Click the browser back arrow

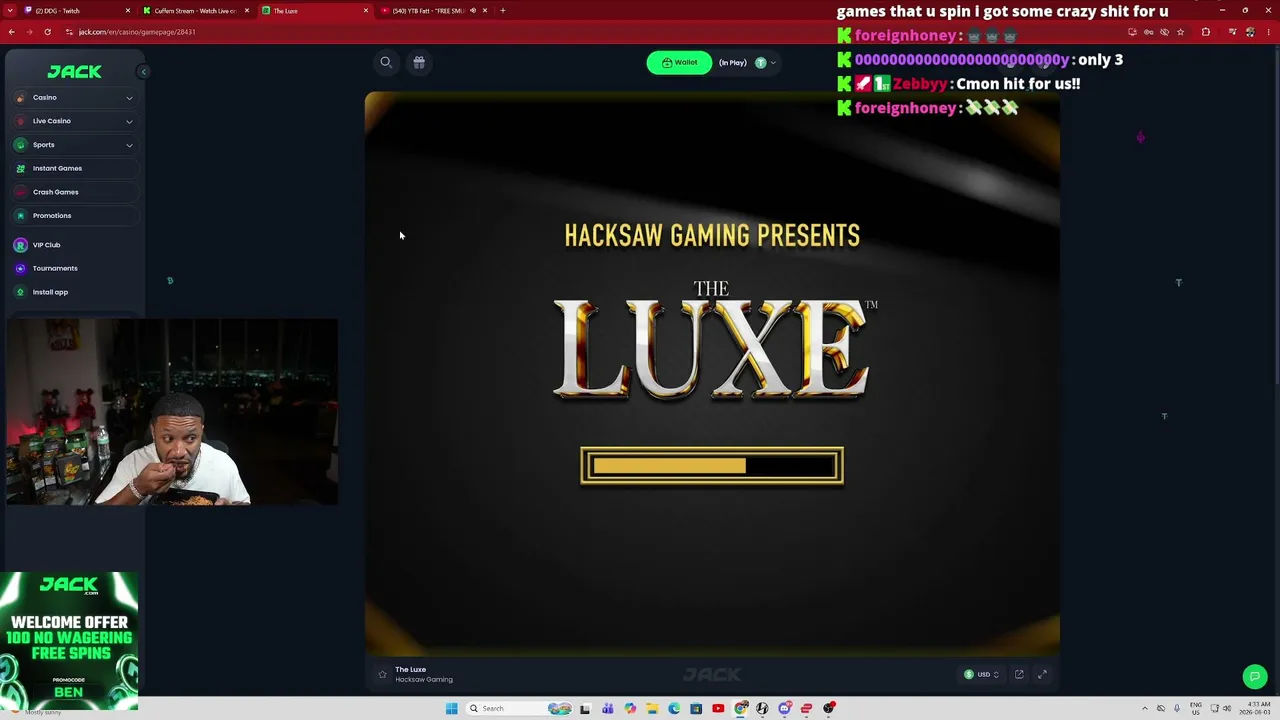12,32
